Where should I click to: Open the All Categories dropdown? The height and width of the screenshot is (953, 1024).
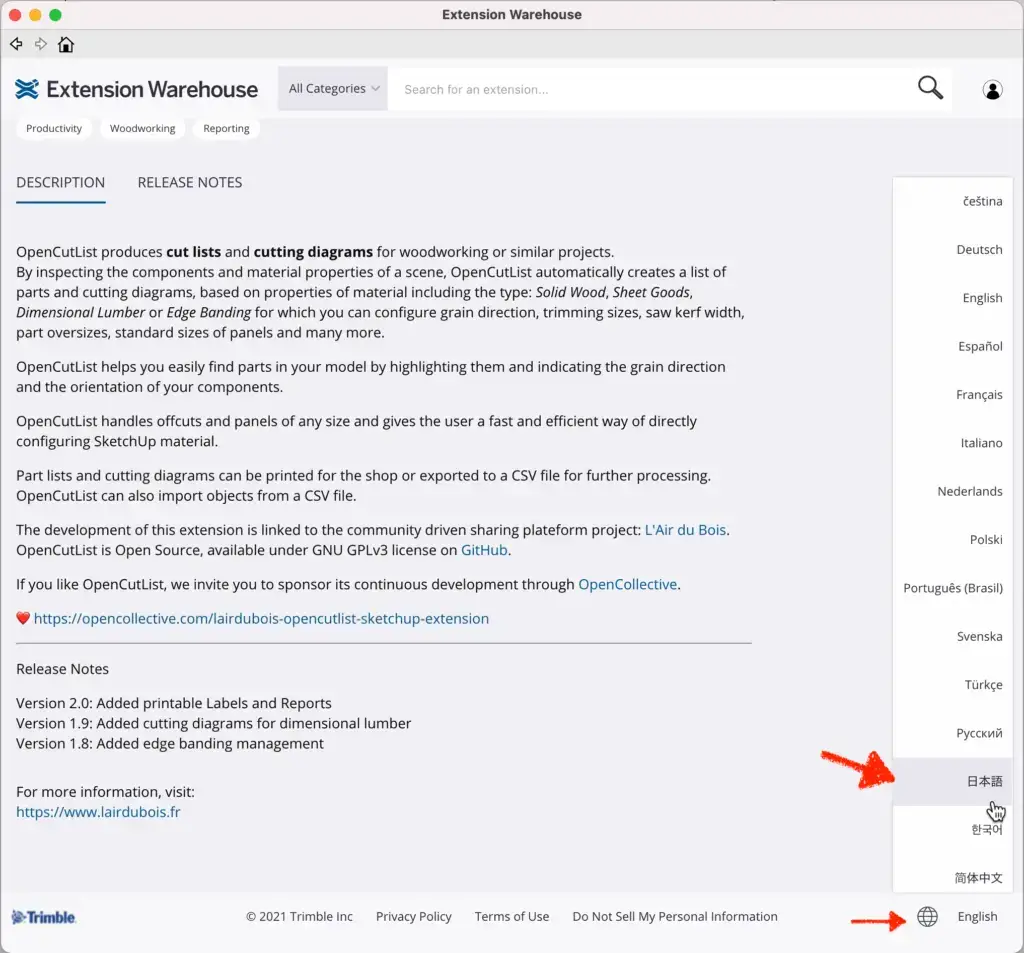pyautogui.click(x=333, y=88)
